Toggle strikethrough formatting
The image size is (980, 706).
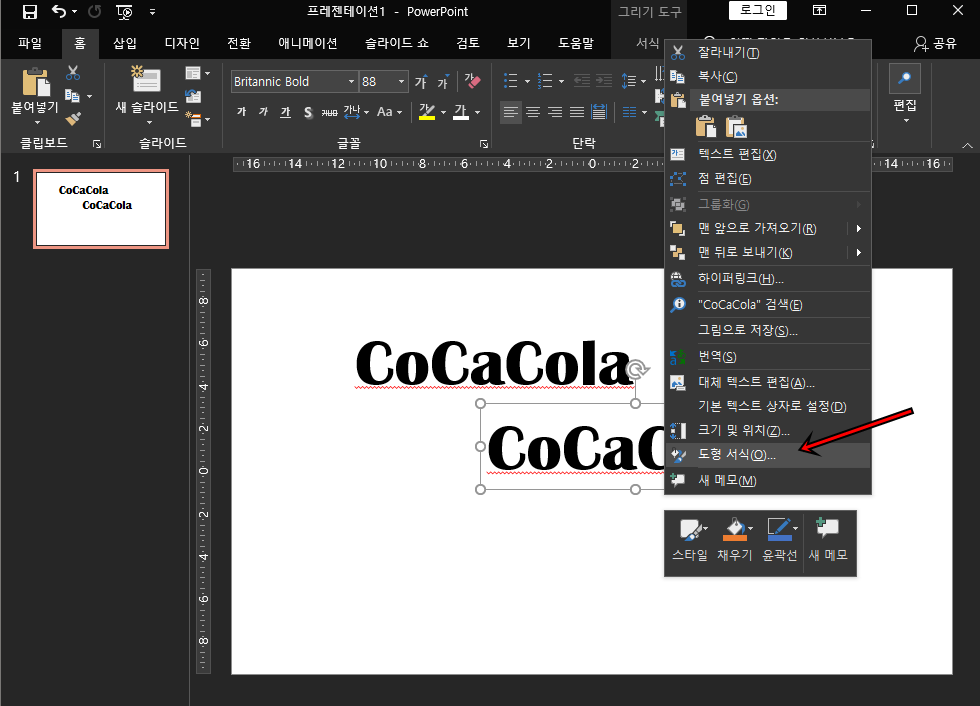pos(329,112)
